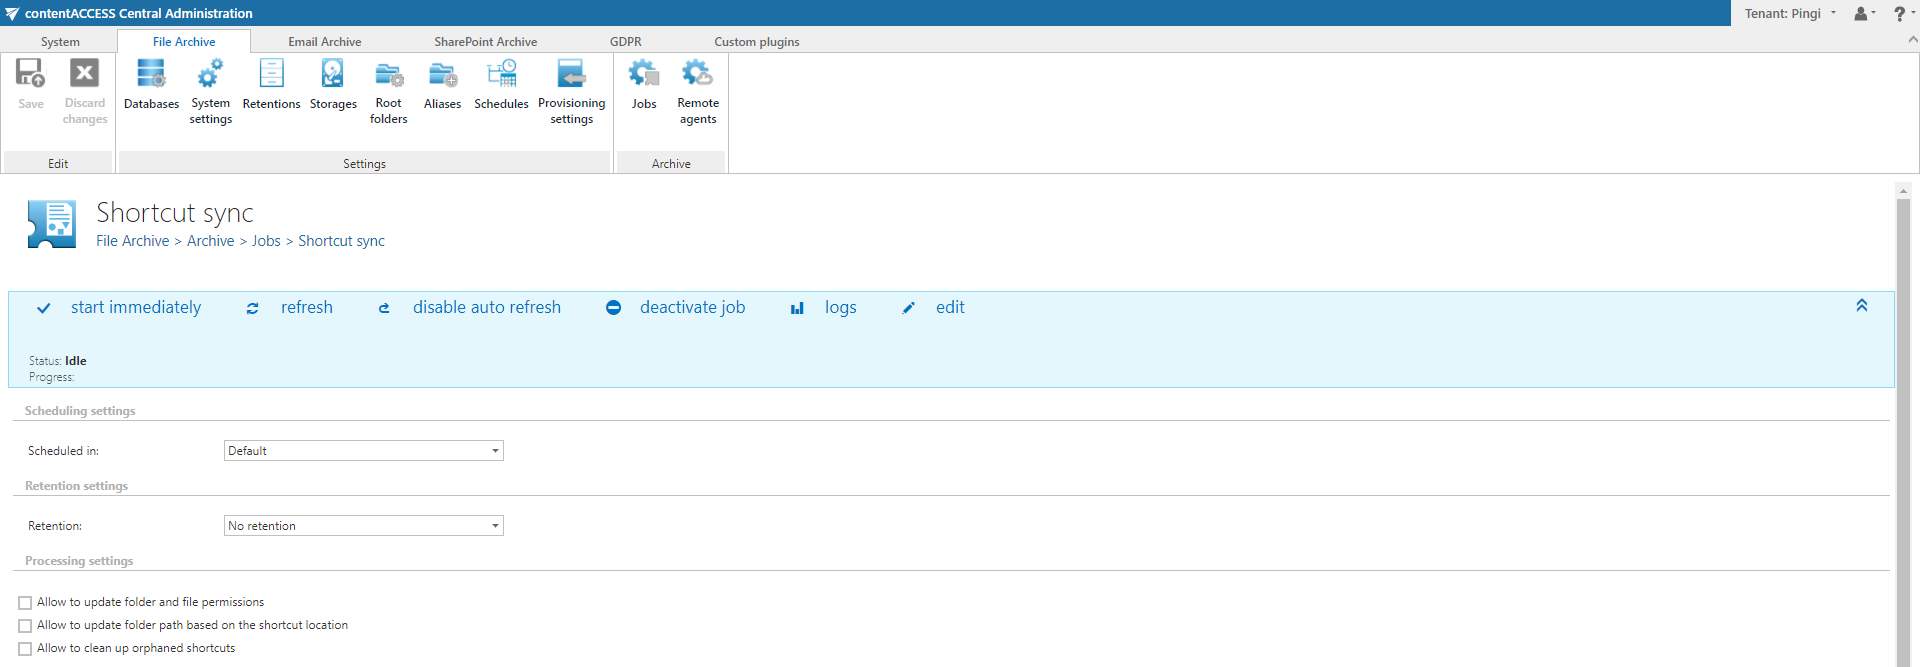The width and height of the screenshot is (1920, 667).
Task: Switch to the GDPR tab
Action: point(625,42)
